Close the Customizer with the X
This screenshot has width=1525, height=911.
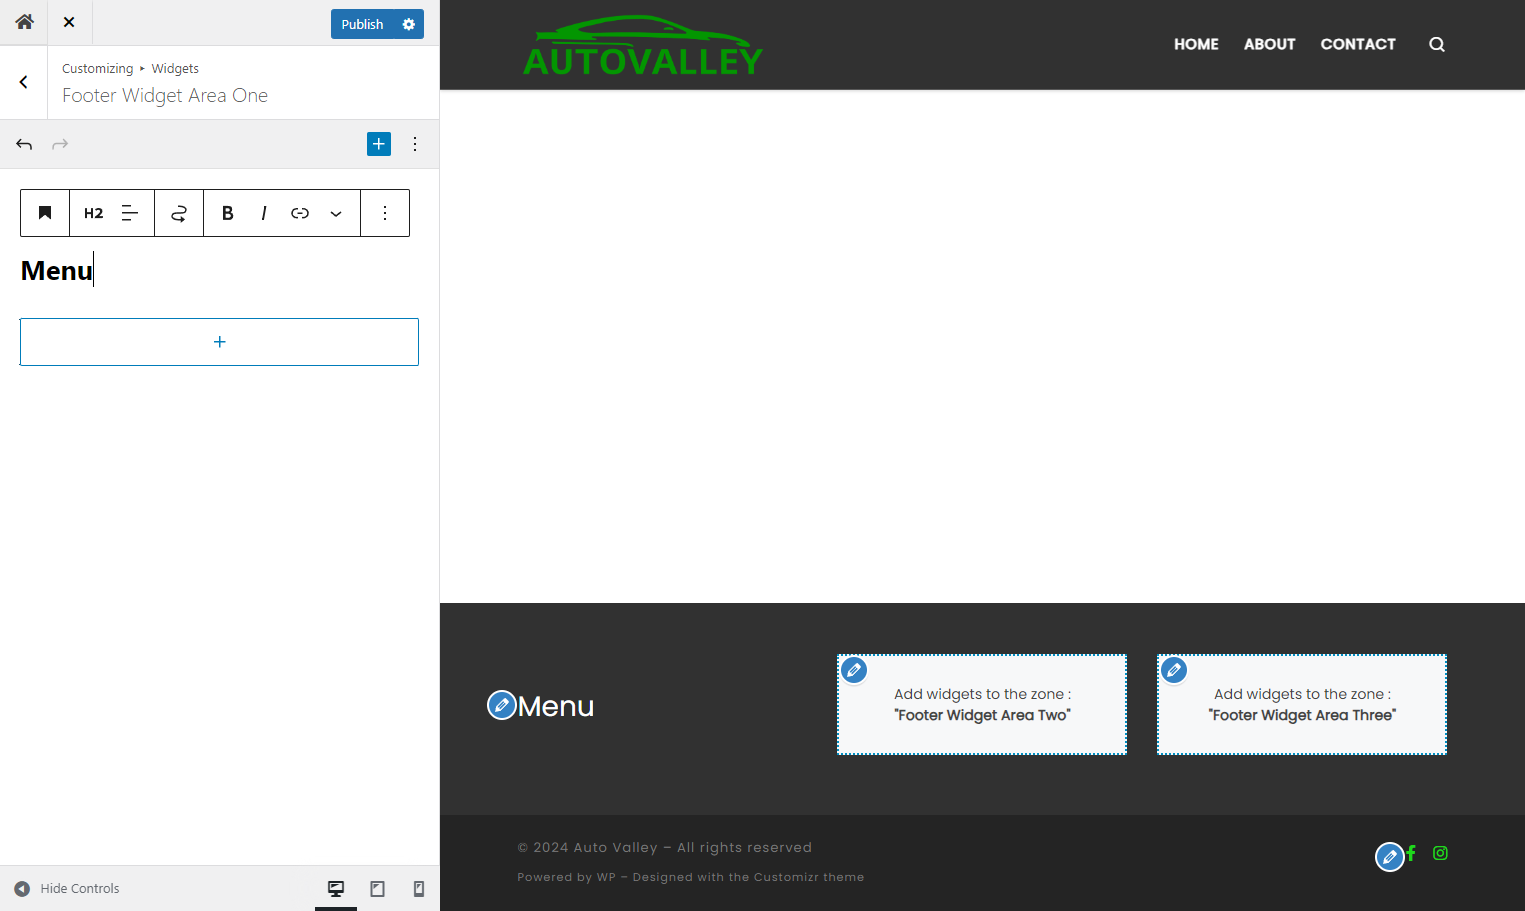tap(69, 22)
